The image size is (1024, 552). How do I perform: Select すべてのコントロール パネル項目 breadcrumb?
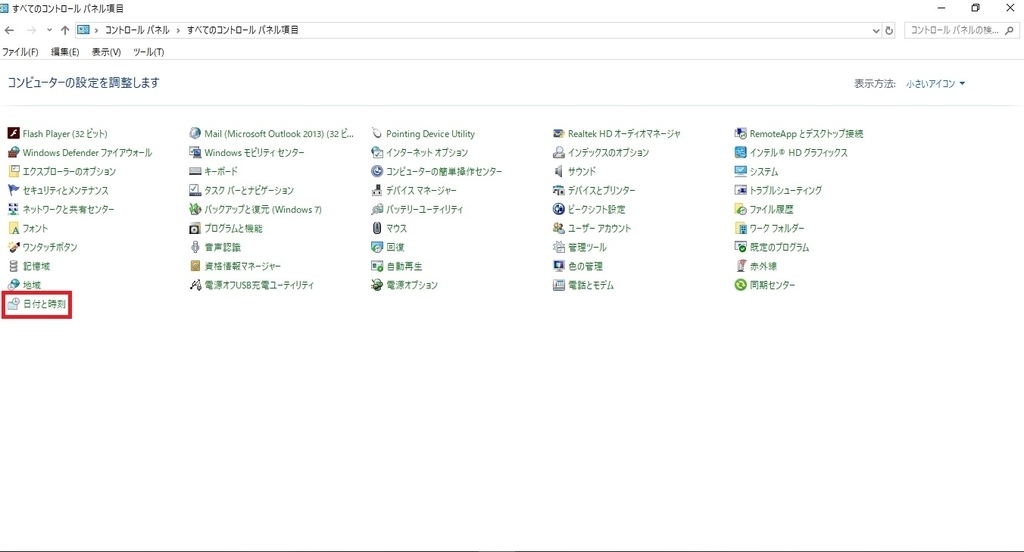(x=242, y=30)
